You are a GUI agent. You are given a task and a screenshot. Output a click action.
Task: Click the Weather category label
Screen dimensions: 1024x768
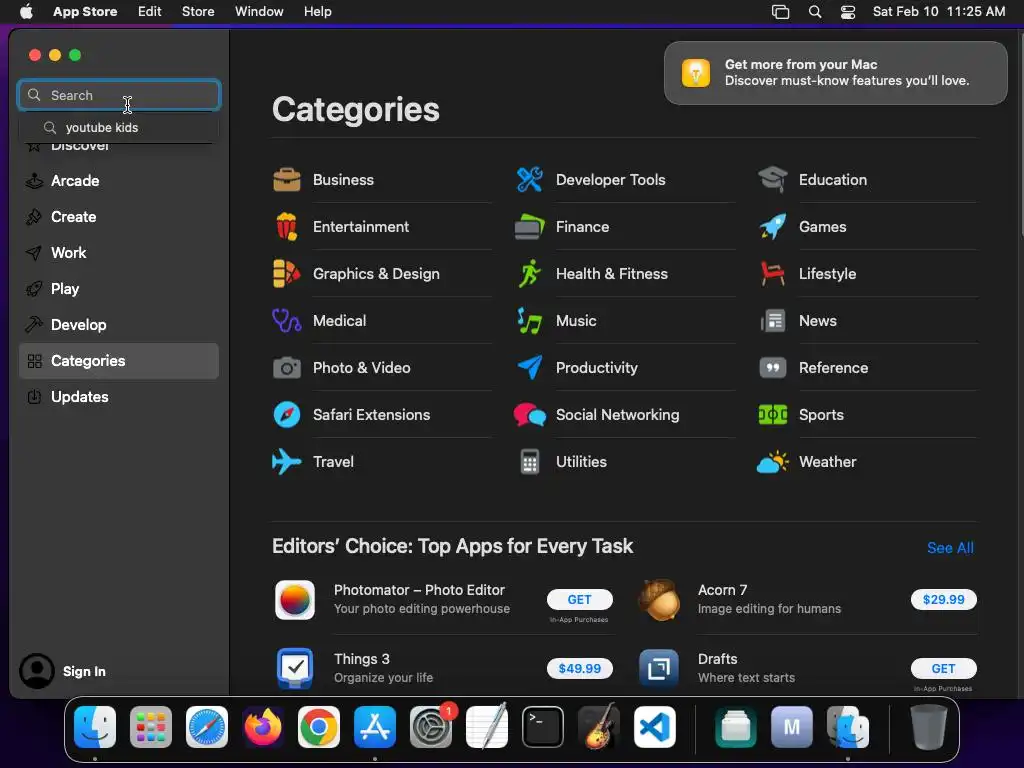[827, 462]
